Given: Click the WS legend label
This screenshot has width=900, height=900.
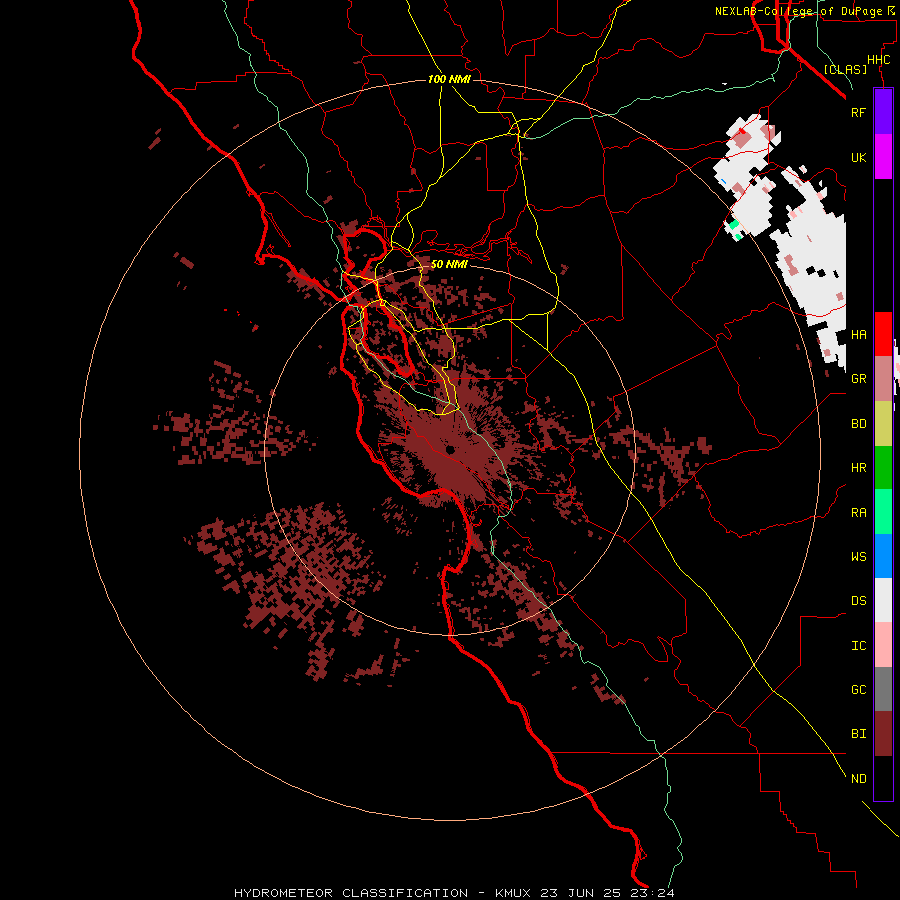Looking at the screenshot, I should 858,557.
